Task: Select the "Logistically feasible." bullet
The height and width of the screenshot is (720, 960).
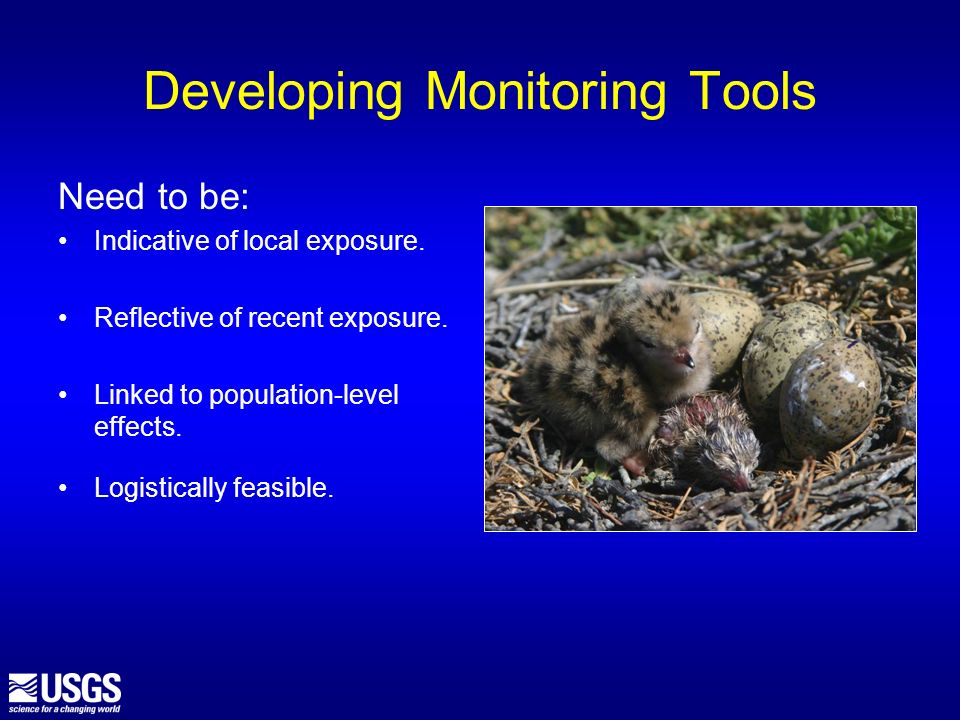Action: coord(214,489)
